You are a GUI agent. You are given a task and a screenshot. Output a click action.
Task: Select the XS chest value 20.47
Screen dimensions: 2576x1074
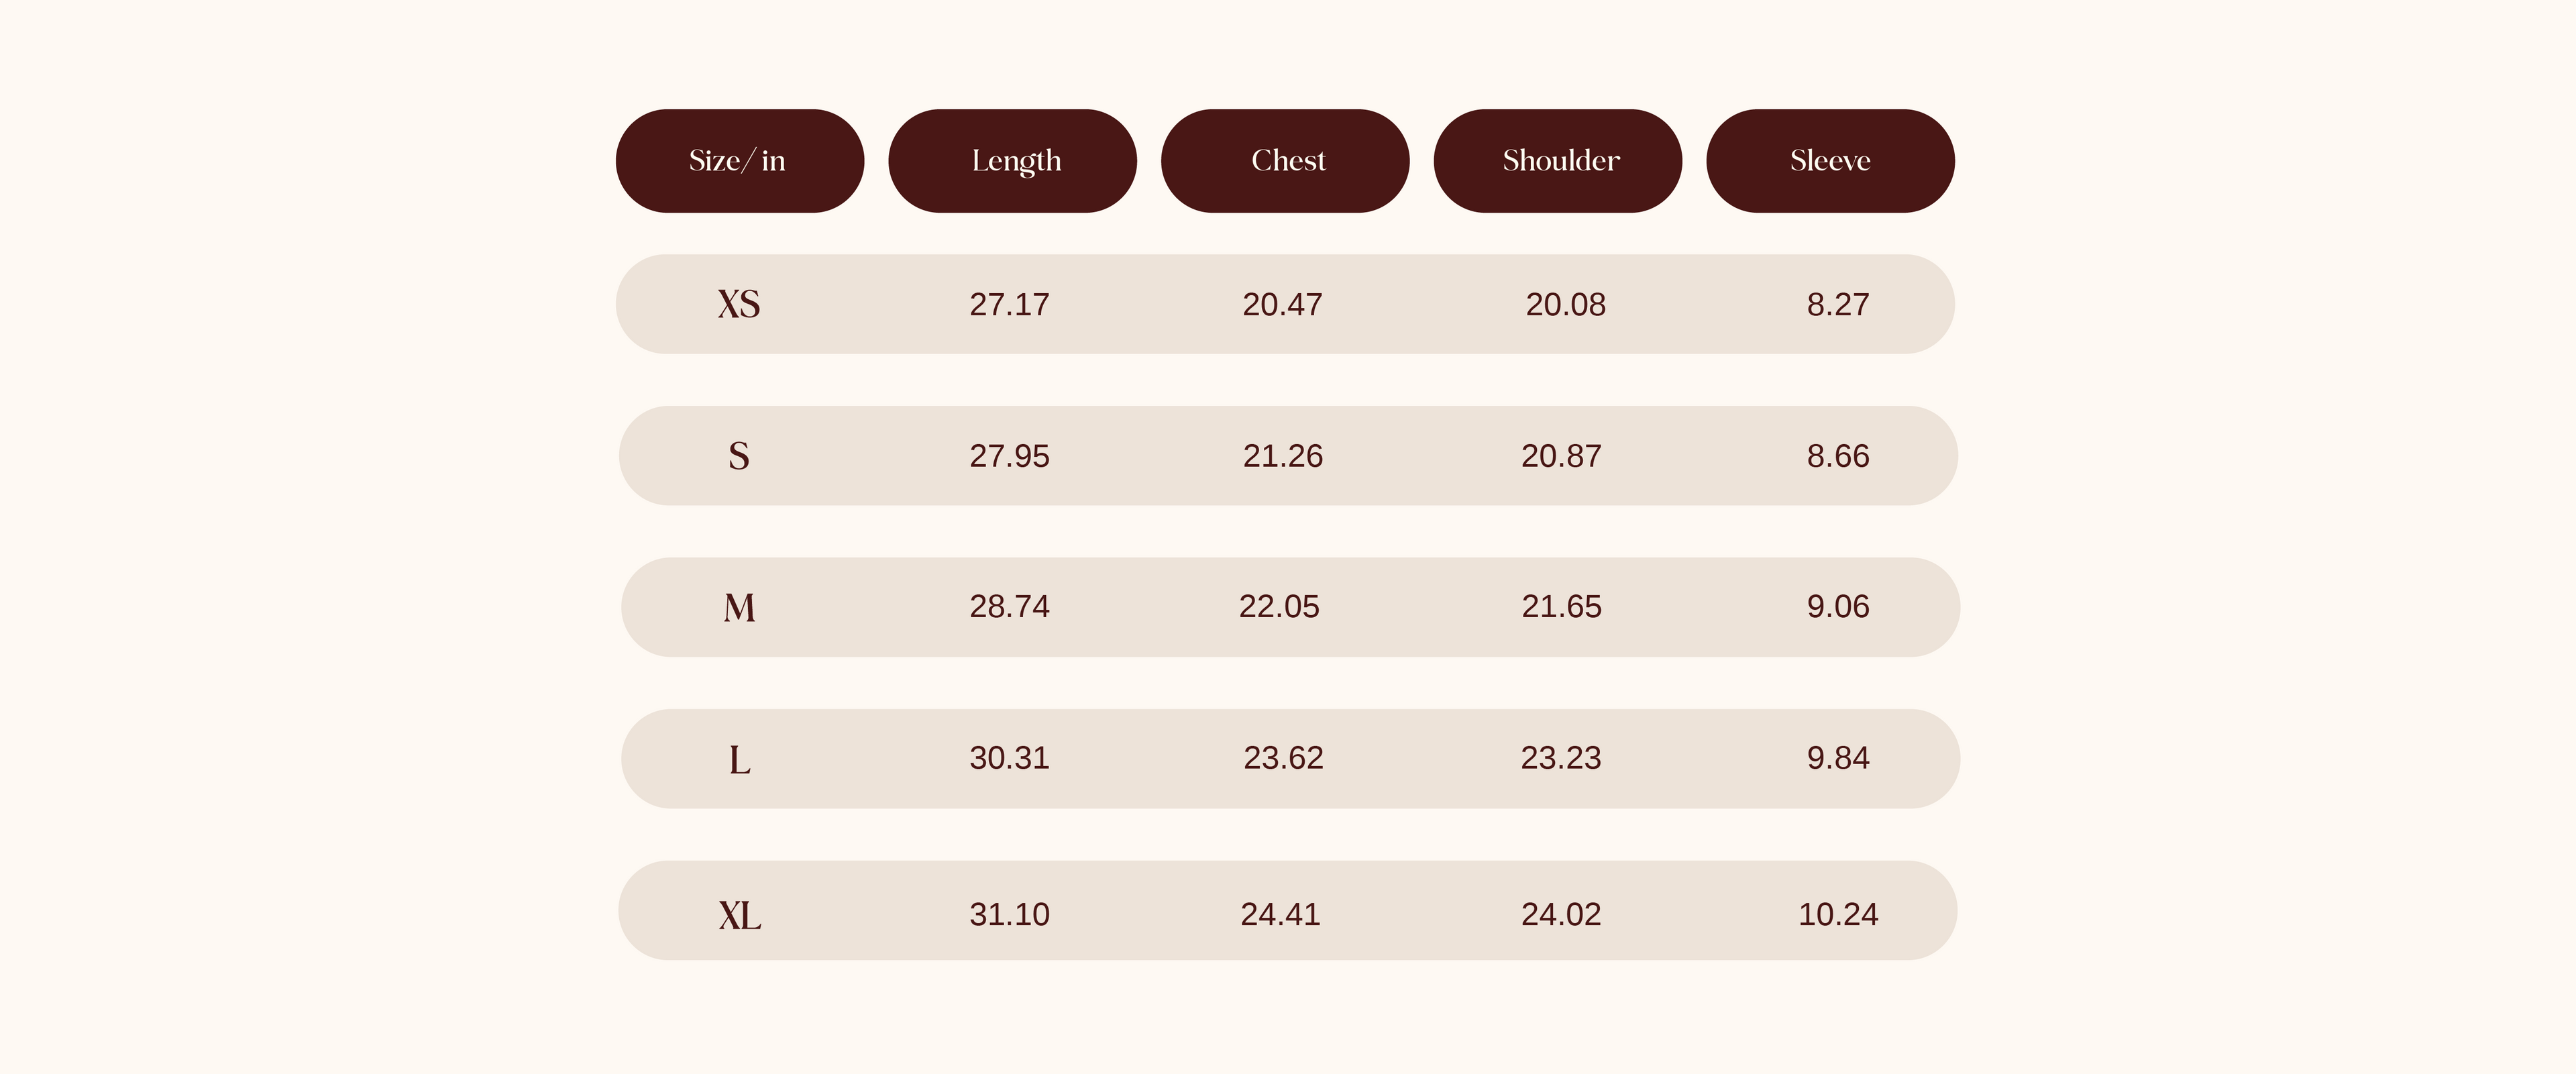point(1282,304)
